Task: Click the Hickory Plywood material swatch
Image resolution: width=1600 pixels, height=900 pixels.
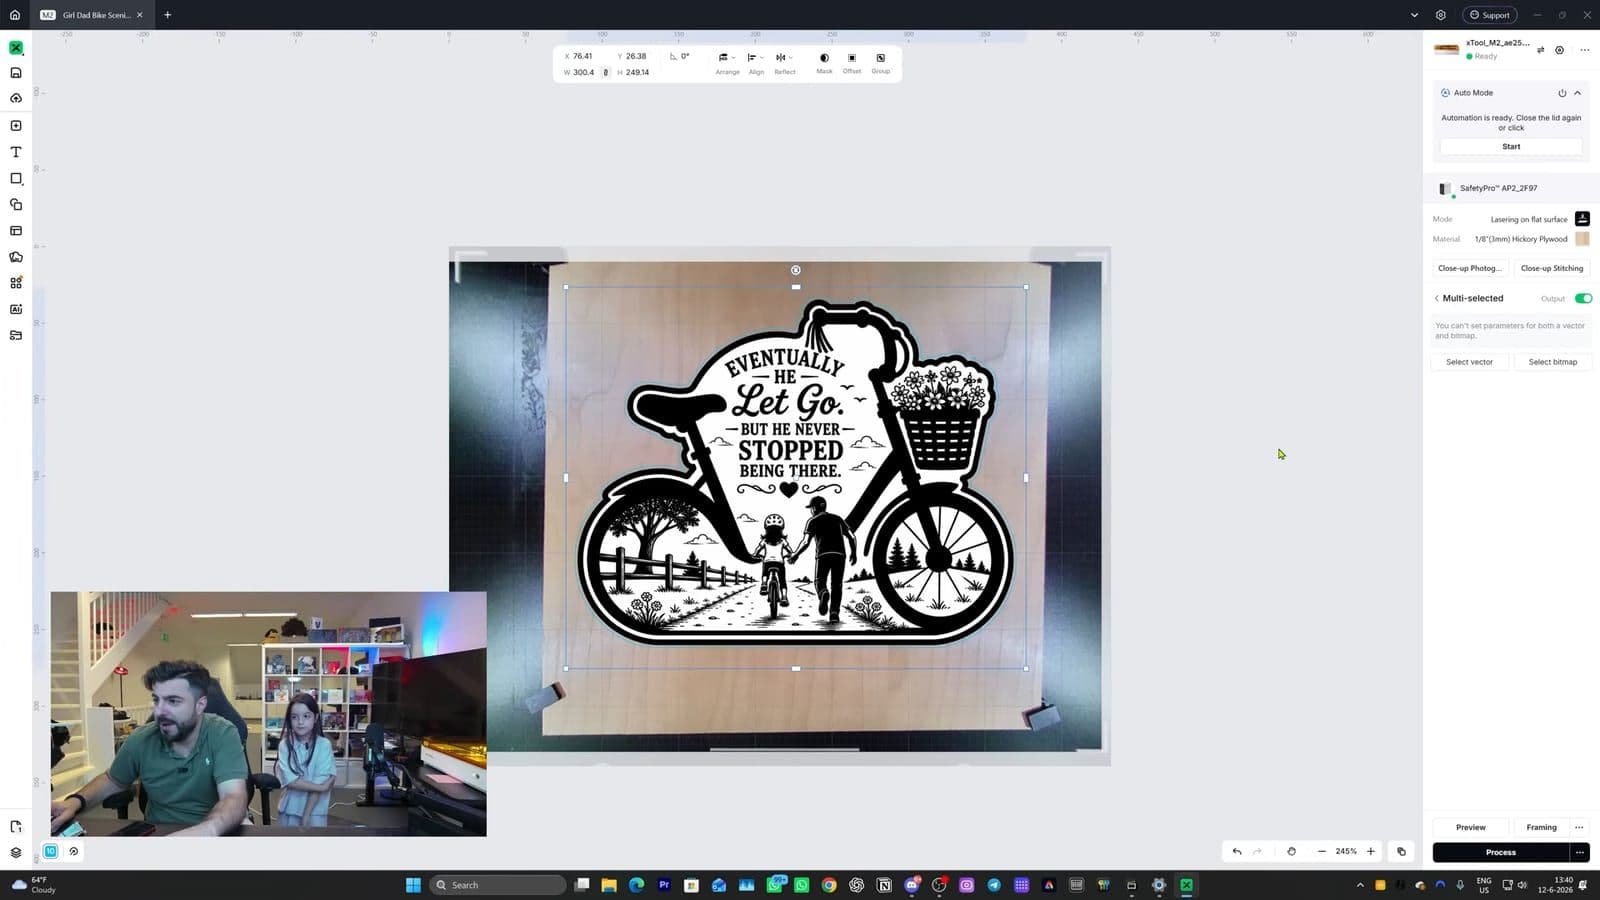Action: pos(1582,239)
